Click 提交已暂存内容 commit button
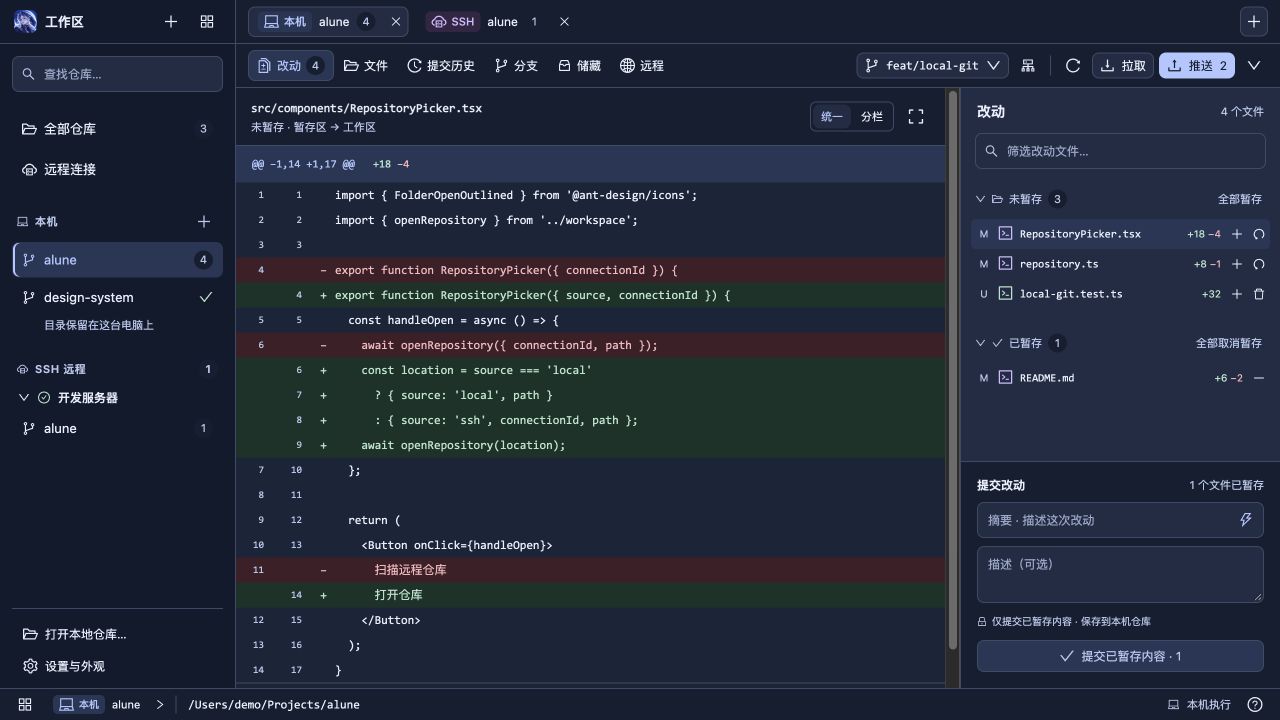The width and height of the screenshot is (1280, 720). coord(1120,656)
